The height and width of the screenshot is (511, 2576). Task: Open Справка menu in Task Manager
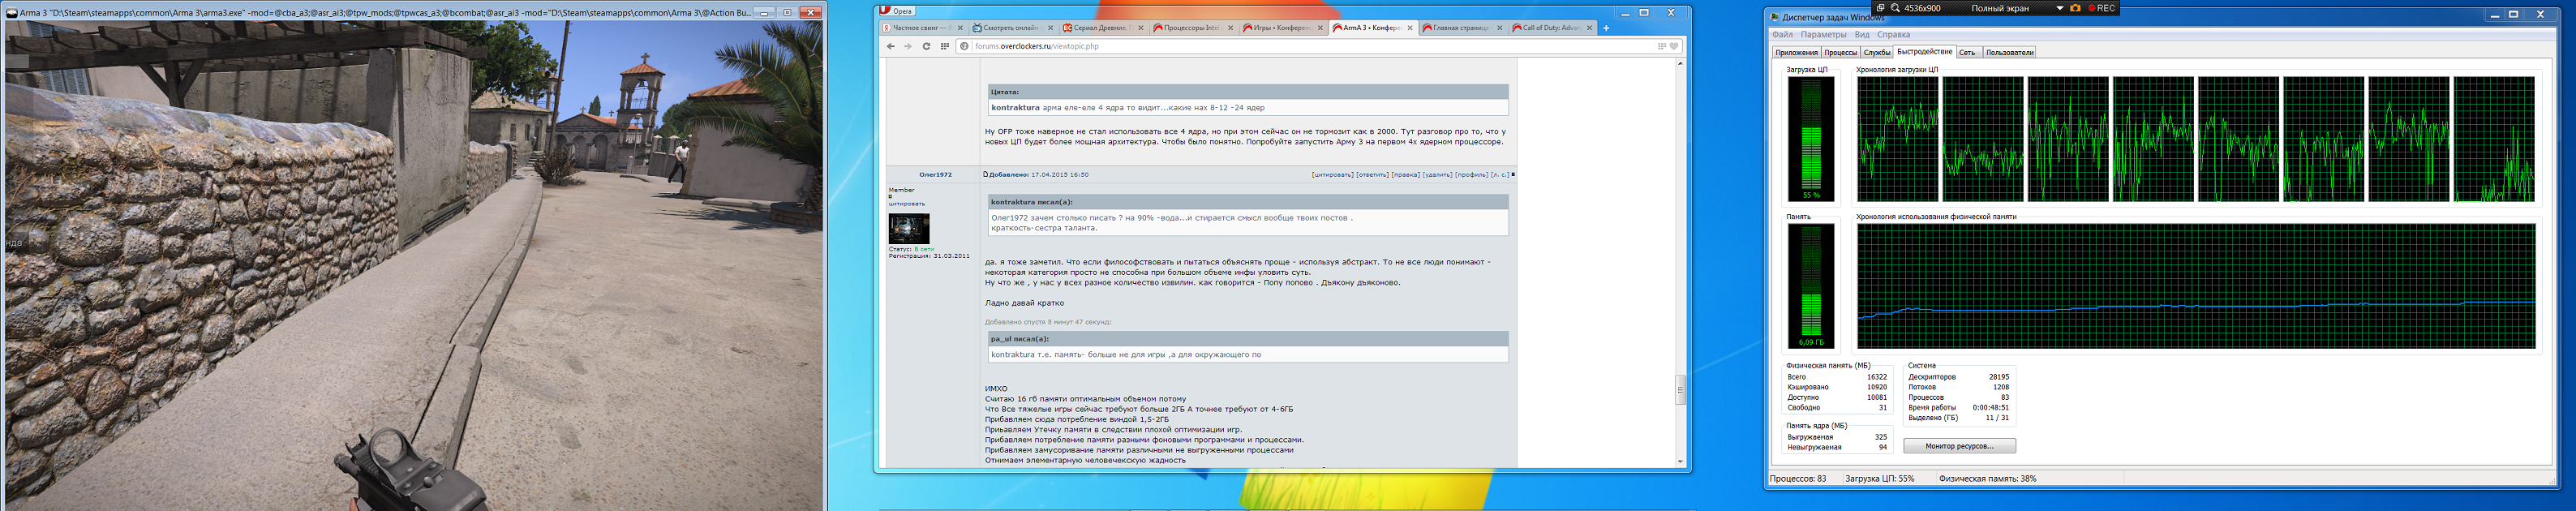point(1894,35)
